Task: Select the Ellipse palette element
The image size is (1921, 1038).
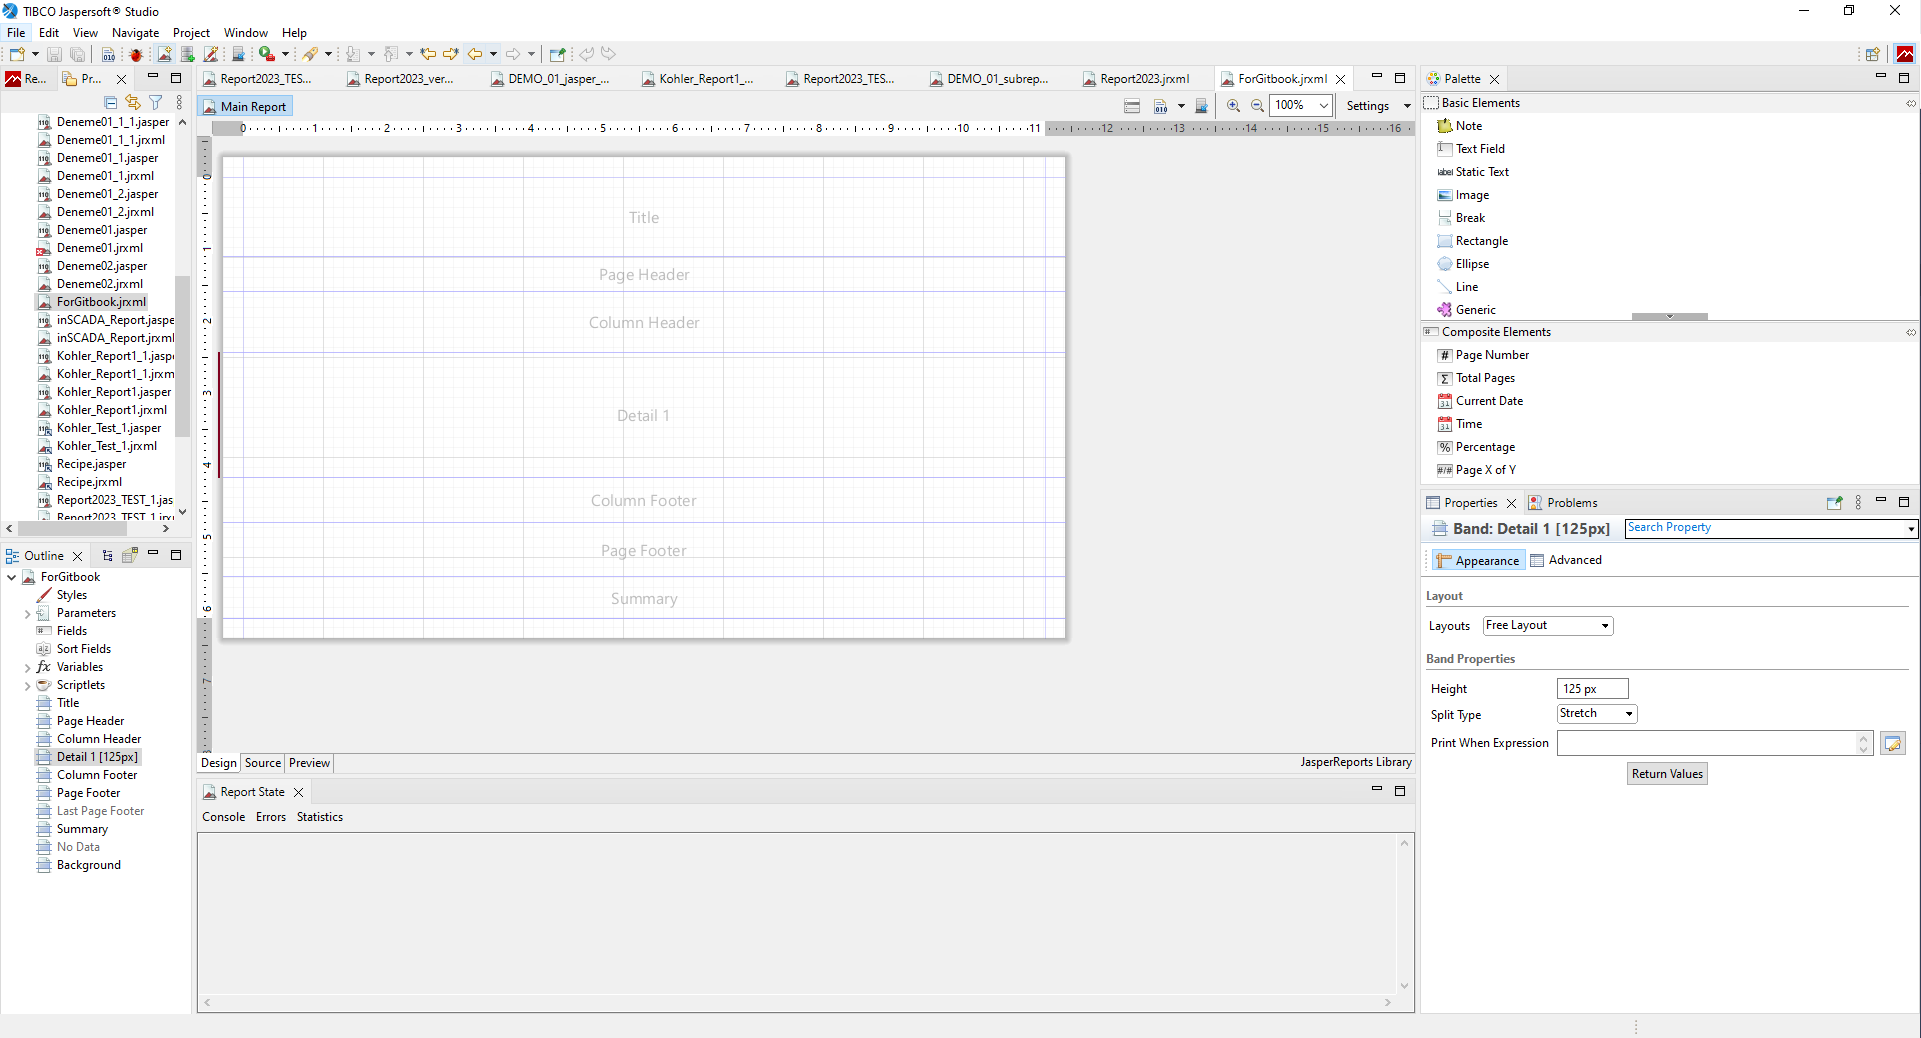Action: coord(1463,264)
